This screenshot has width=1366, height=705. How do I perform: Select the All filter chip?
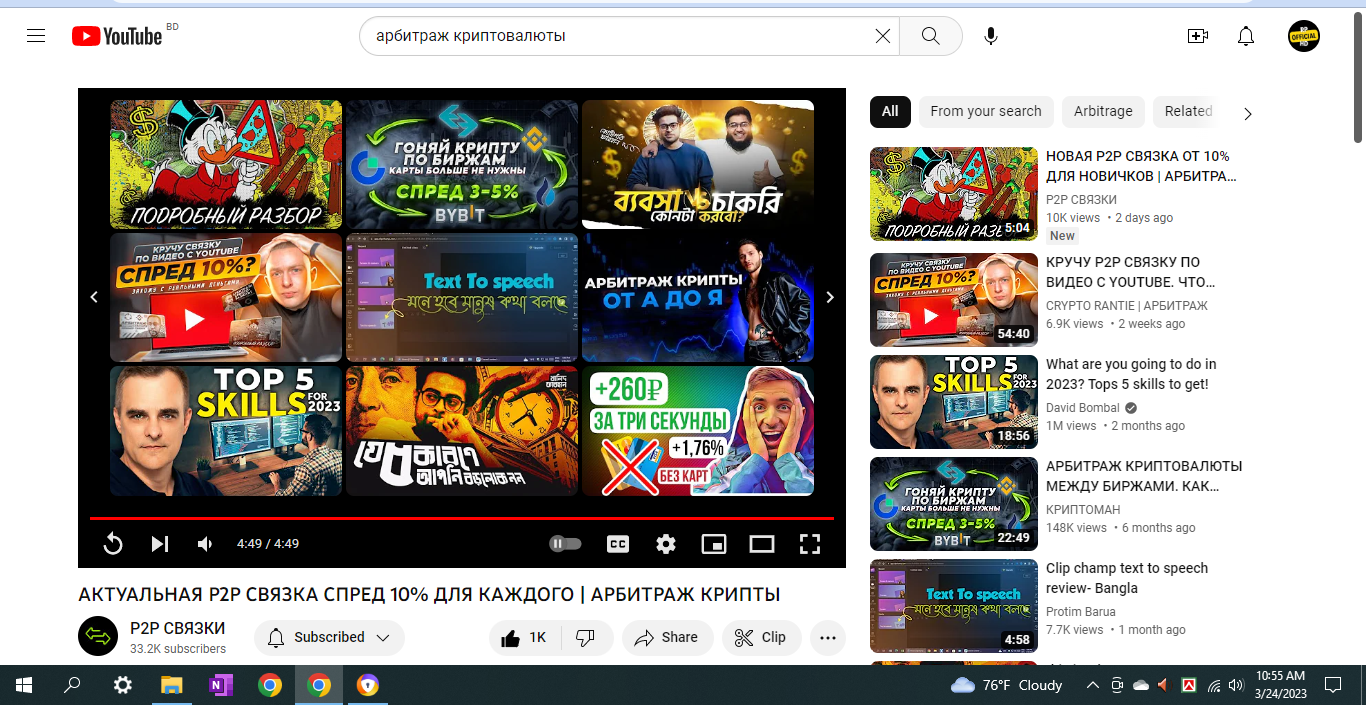click(x=890, y=111)
